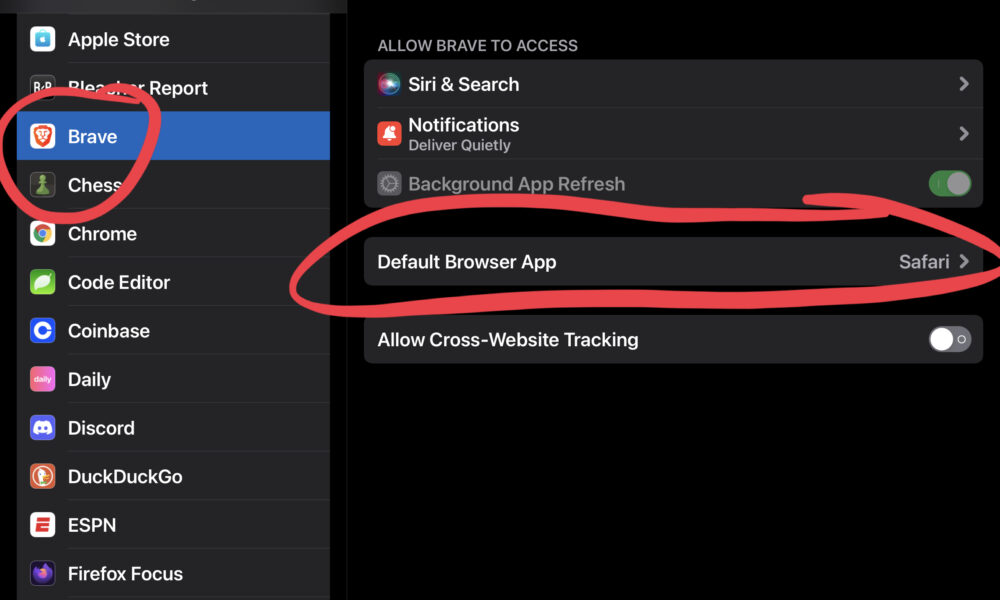The height and width of the screenshot is (600, 1000).
Task: Click the "Default Browser App" label
Action: point(467,262)
